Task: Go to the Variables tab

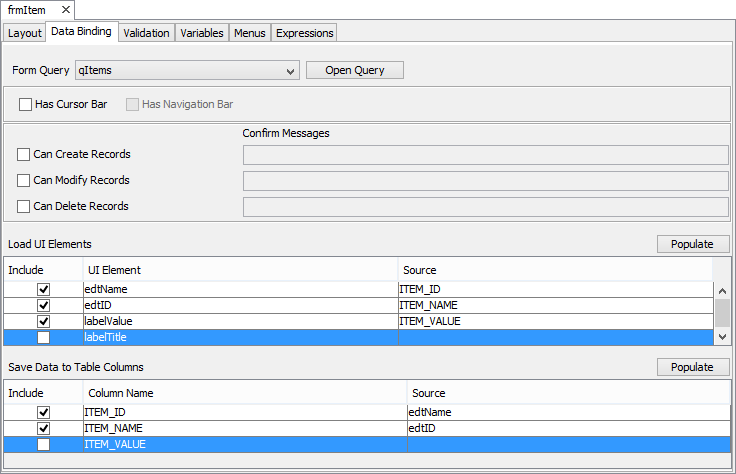Action: coord(201,33)
